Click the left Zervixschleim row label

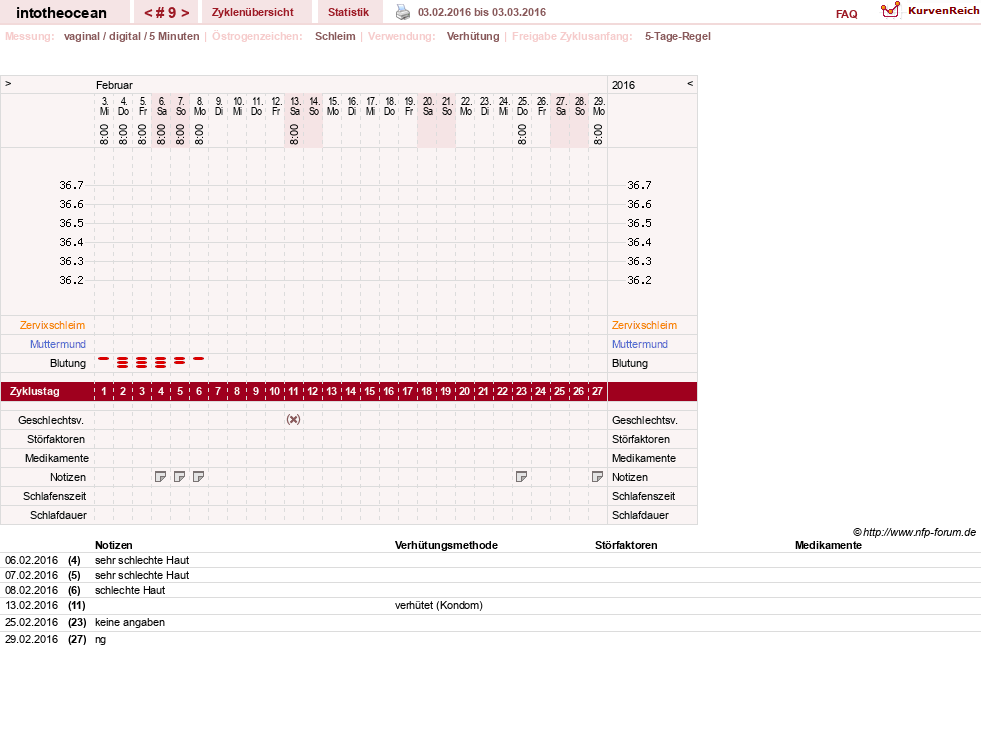tap(53, 325)
